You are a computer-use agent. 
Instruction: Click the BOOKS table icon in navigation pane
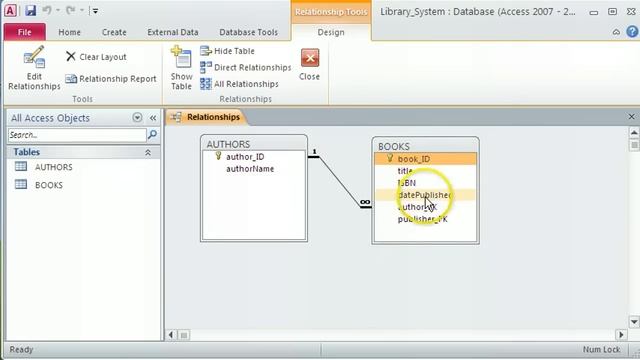click(21, 184)
